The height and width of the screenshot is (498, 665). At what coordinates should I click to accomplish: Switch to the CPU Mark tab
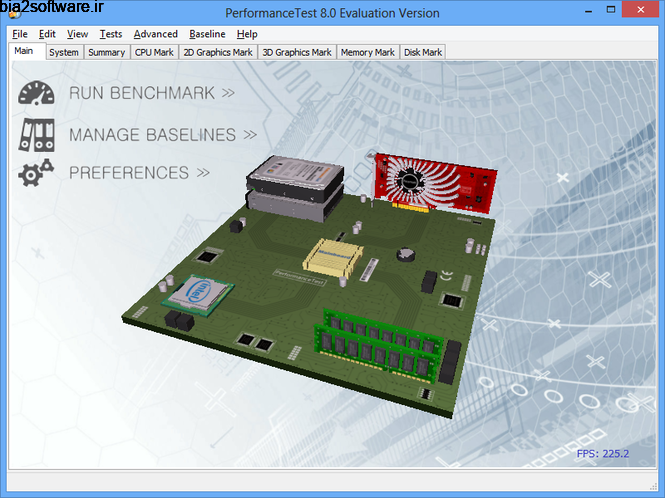point(154,52)
